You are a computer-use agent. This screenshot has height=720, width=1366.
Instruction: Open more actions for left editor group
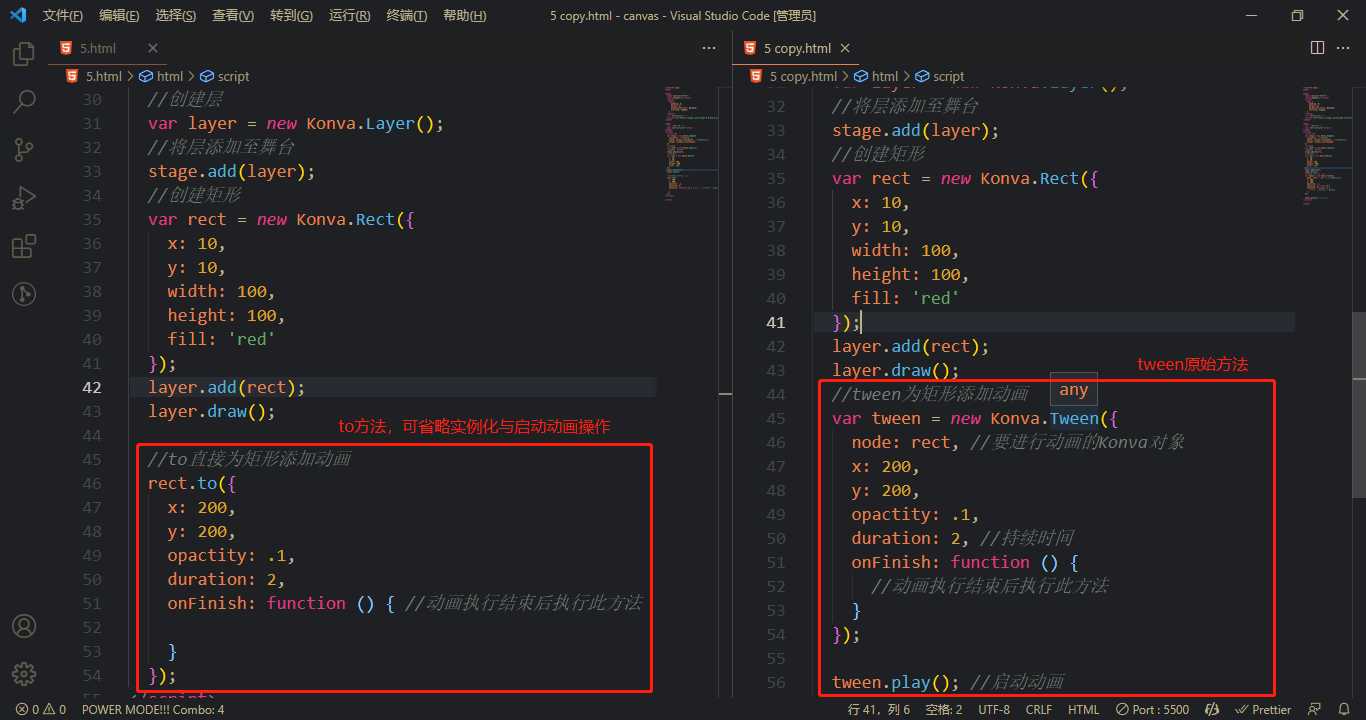709,48
